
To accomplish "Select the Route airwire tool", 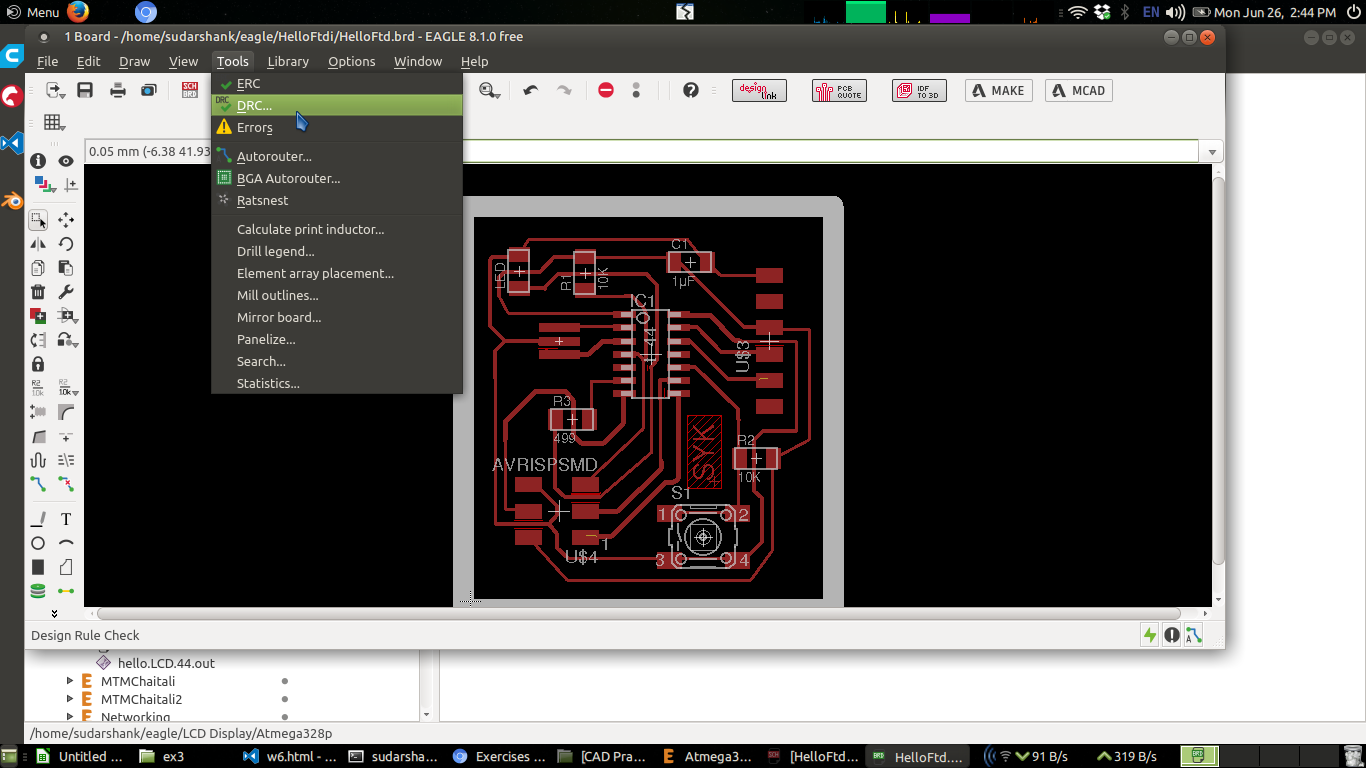I will pyautogui.click(x=38, y=484).
